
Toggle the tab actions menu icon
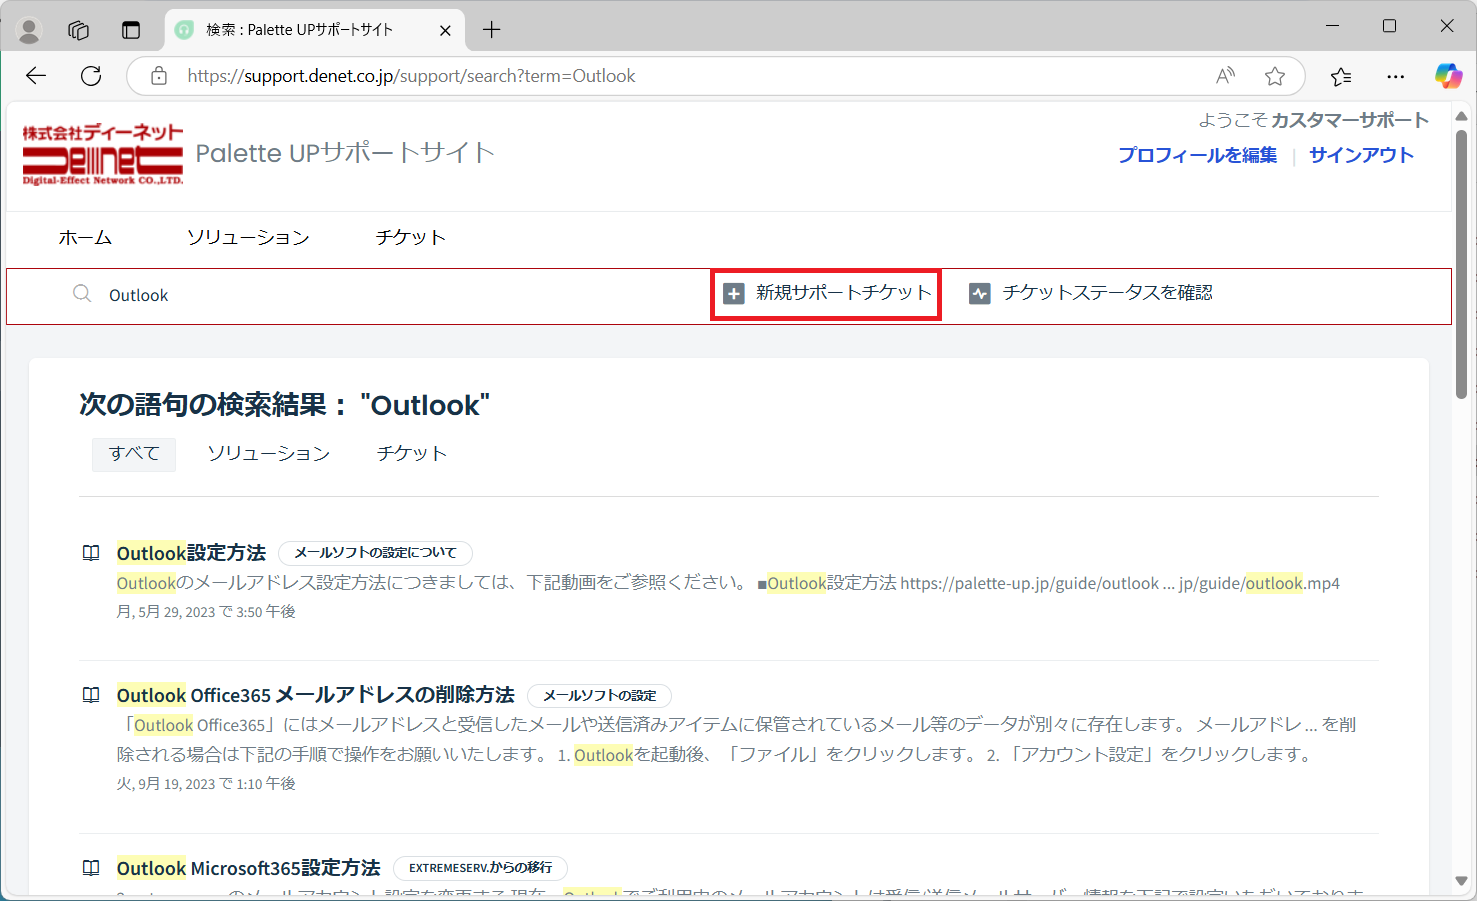click(131, 30)
